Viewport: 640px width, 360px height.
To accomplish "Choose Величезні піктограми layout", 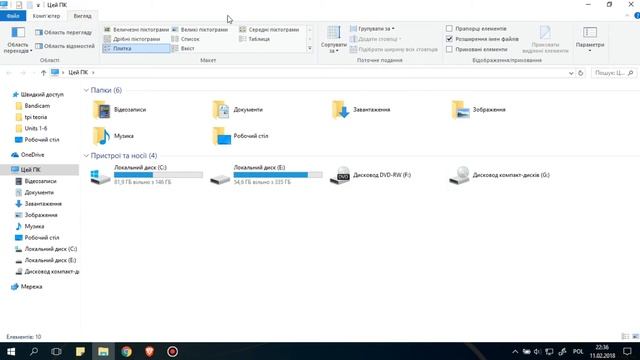I will point(136,30).
